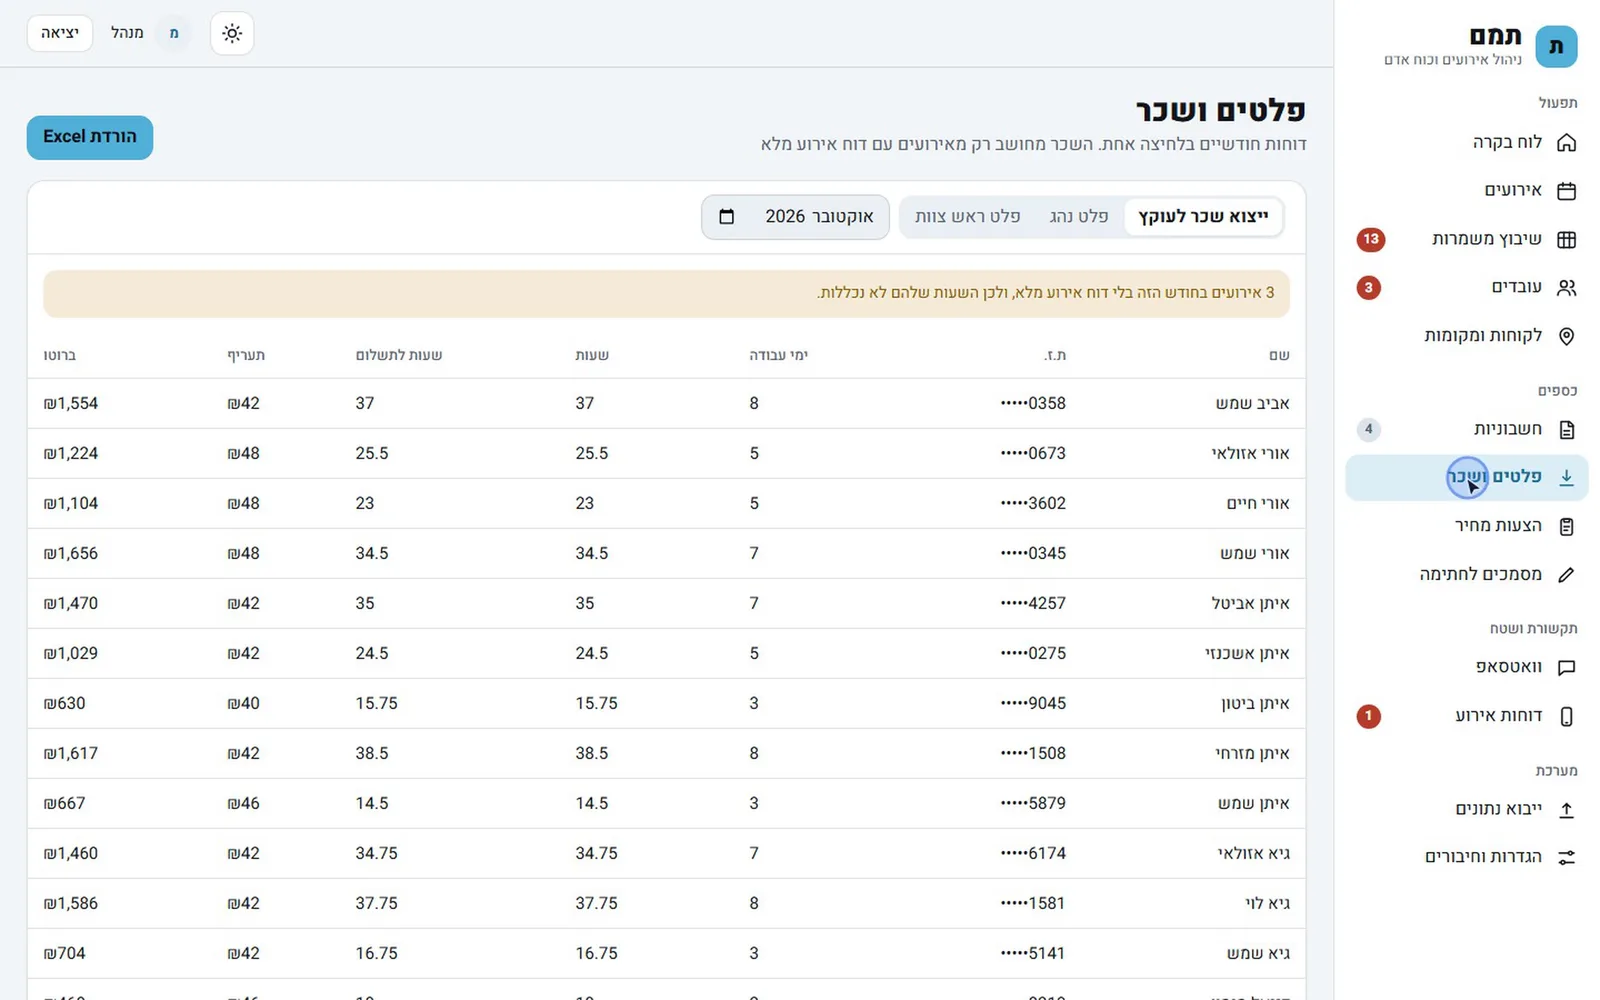The height and width of the screenshot is (1000, 1600).
Task: Open לוח בקרה in sidebar
Action: pos(1466,142)
